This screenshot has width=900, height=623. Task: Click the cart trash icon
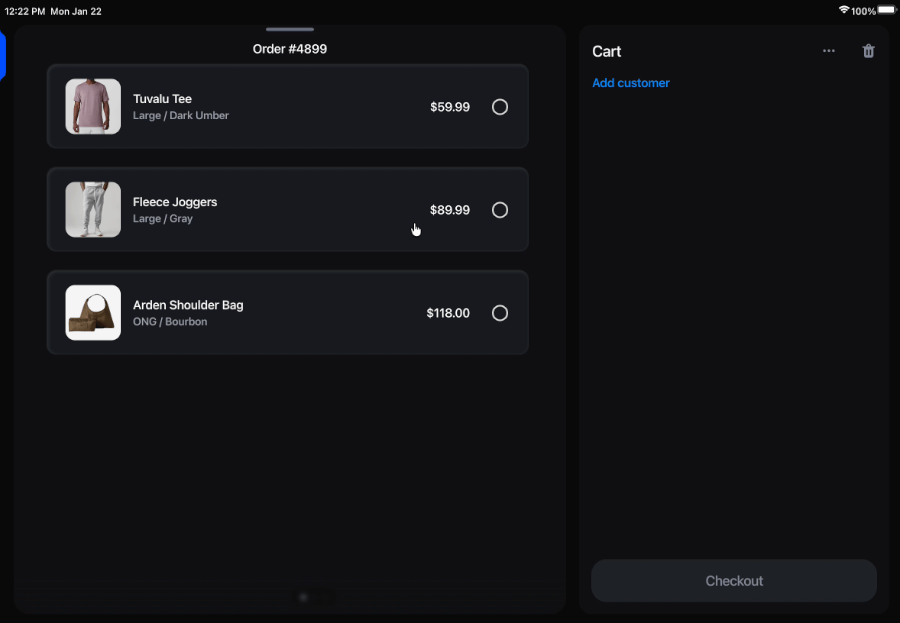pyautogui.click(x=868, y=51)
